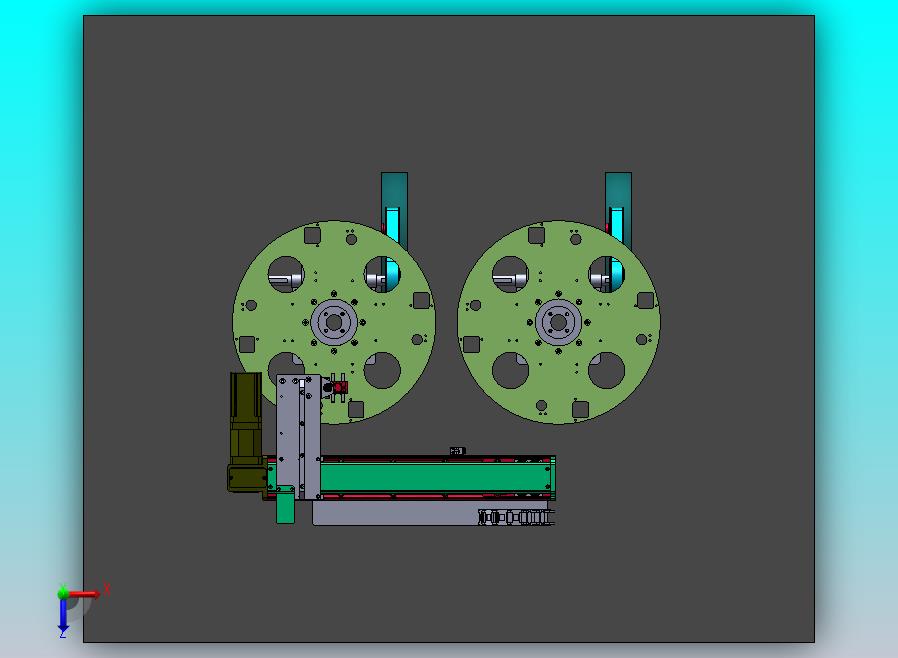Pick the olive-colored motor beside the conveyor
898x658 pixels.
(246, 432)
